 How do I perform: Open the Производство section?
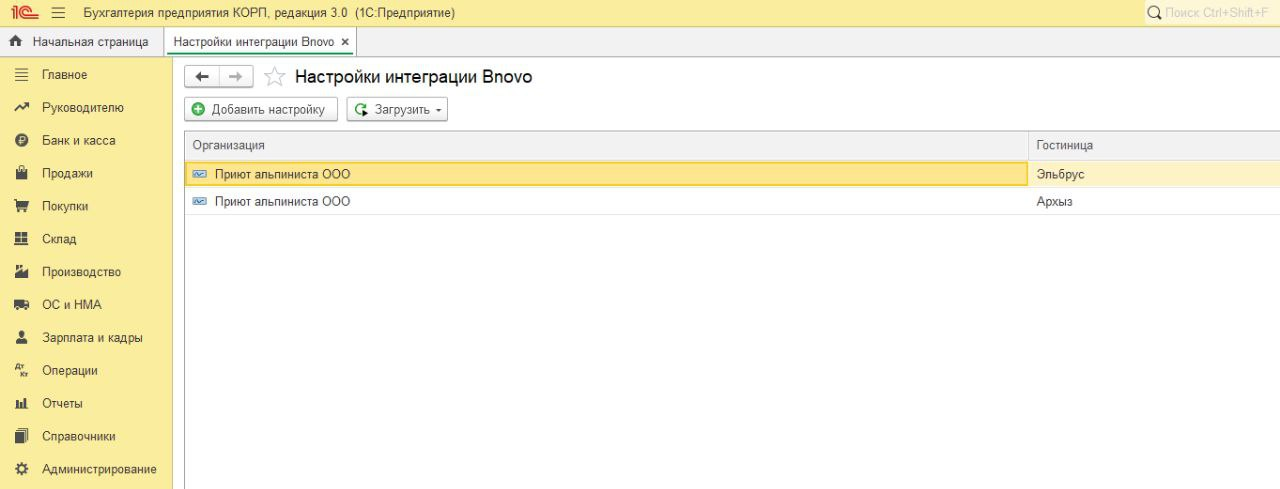pyautogui.click(x=81, y=272)
